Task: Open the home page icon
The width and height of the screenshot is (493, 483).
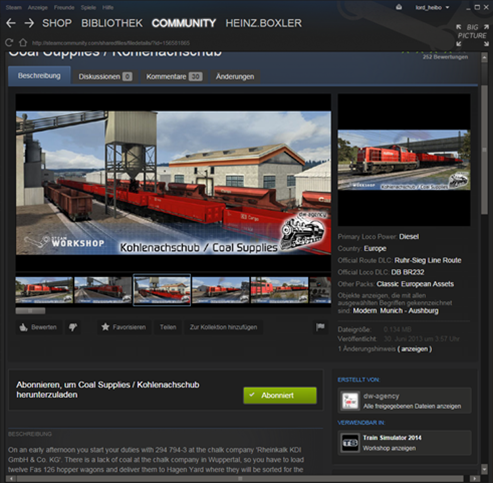Action: (23, 43)
